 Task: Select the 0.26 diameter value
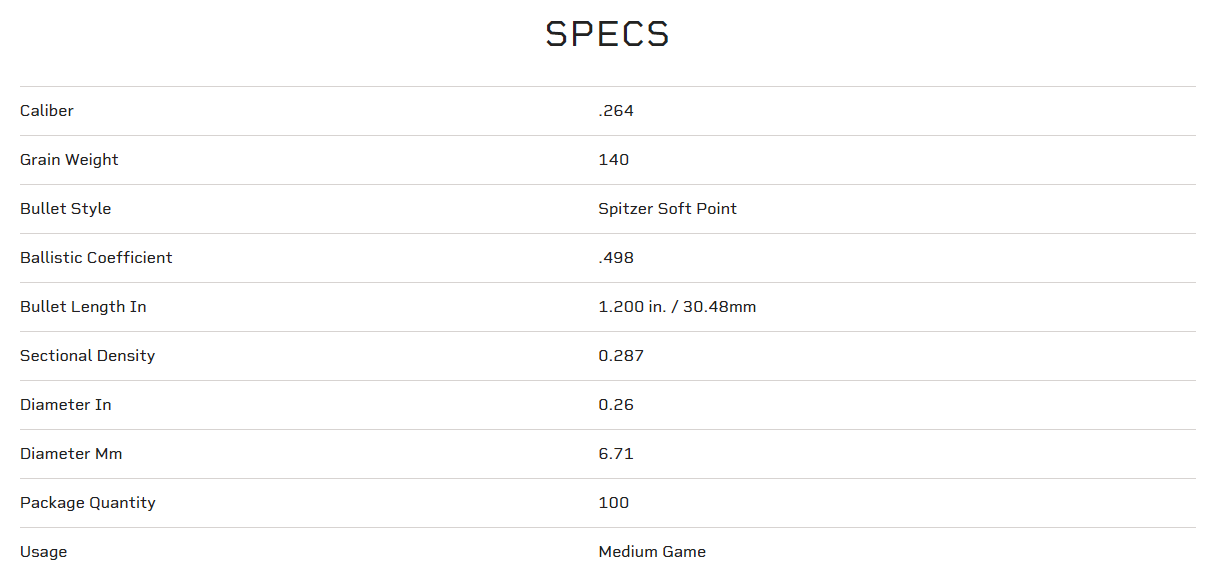tap(616, 405)
